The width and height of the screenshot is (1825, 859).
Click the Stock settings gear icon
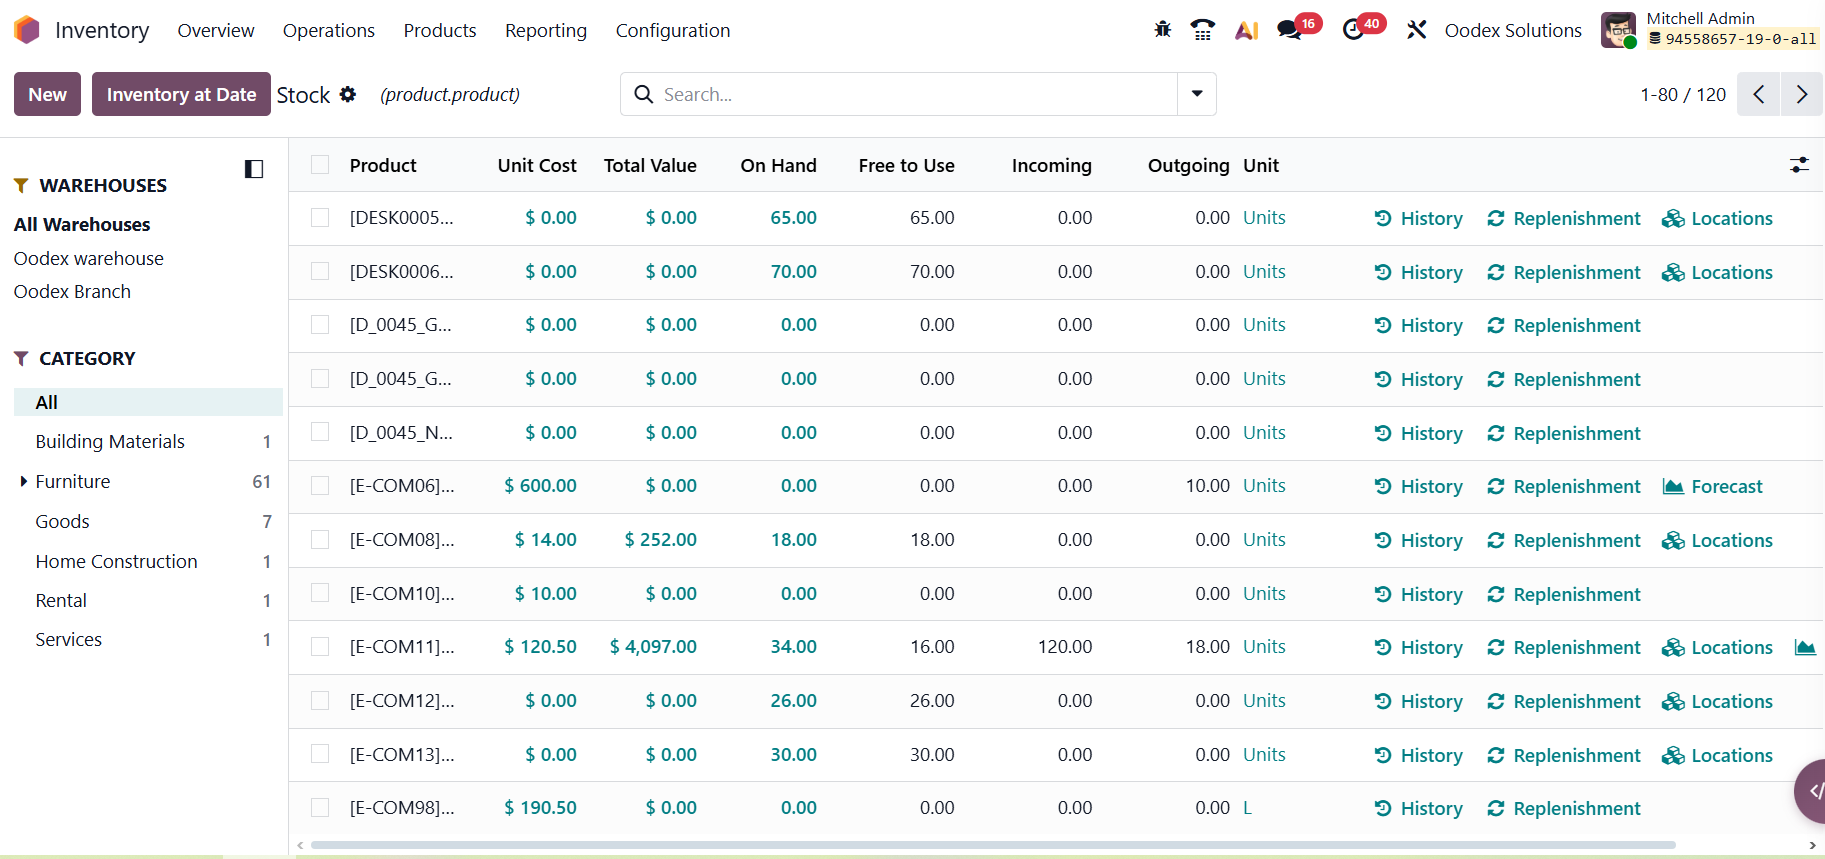pyautogui.click(x=348, y=94)
